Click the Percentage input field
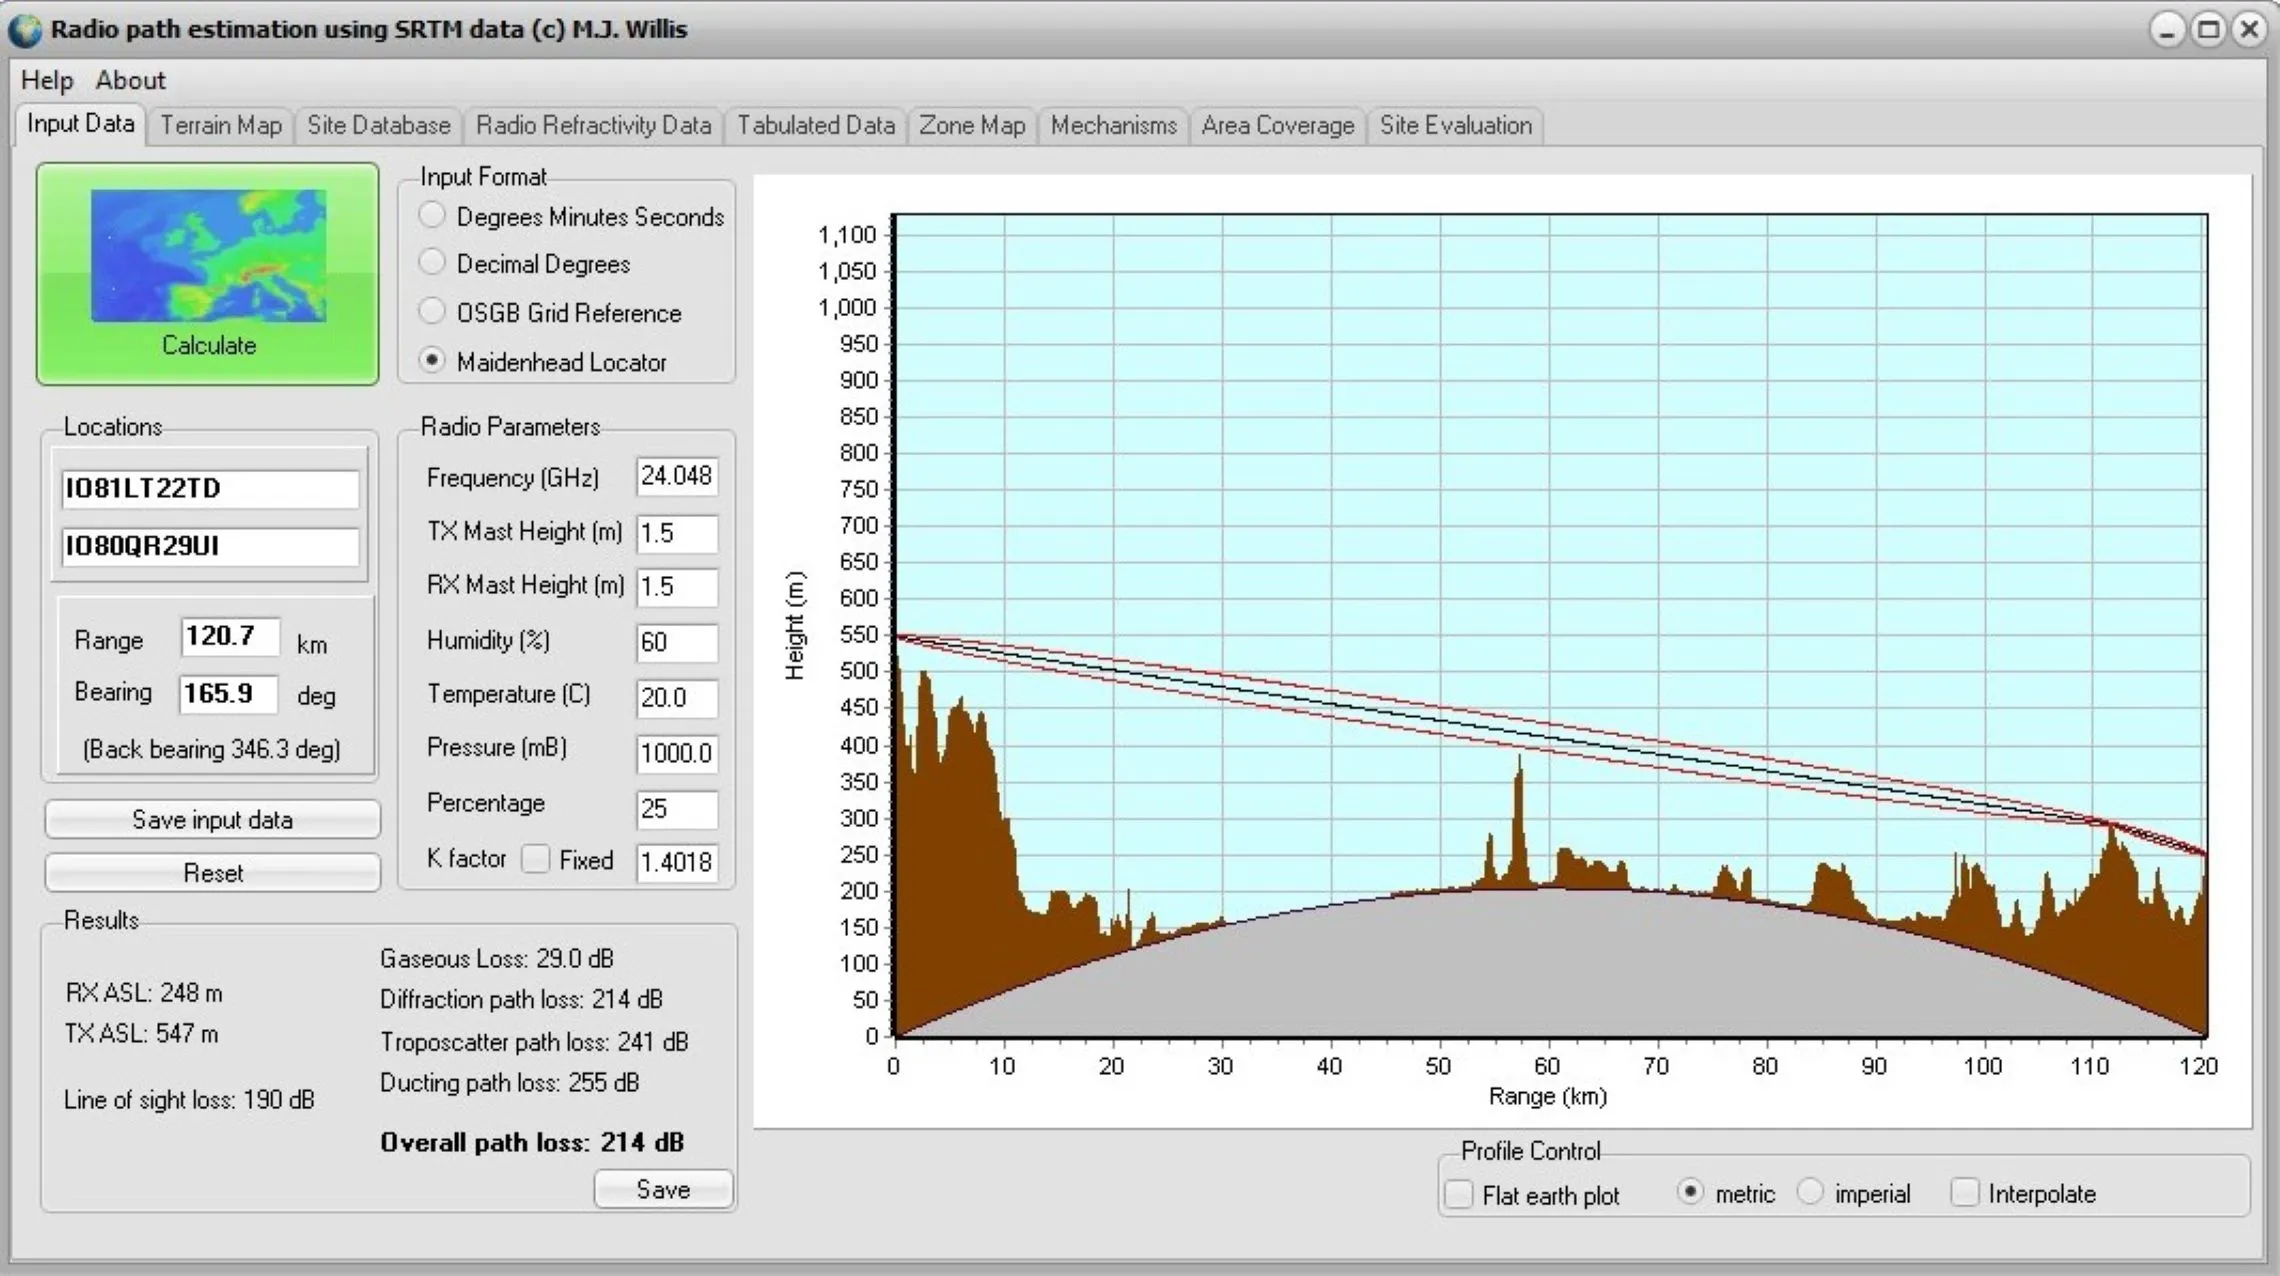Image resolution: width=2280 pixels, height=1276 pixels. (677, 809)
